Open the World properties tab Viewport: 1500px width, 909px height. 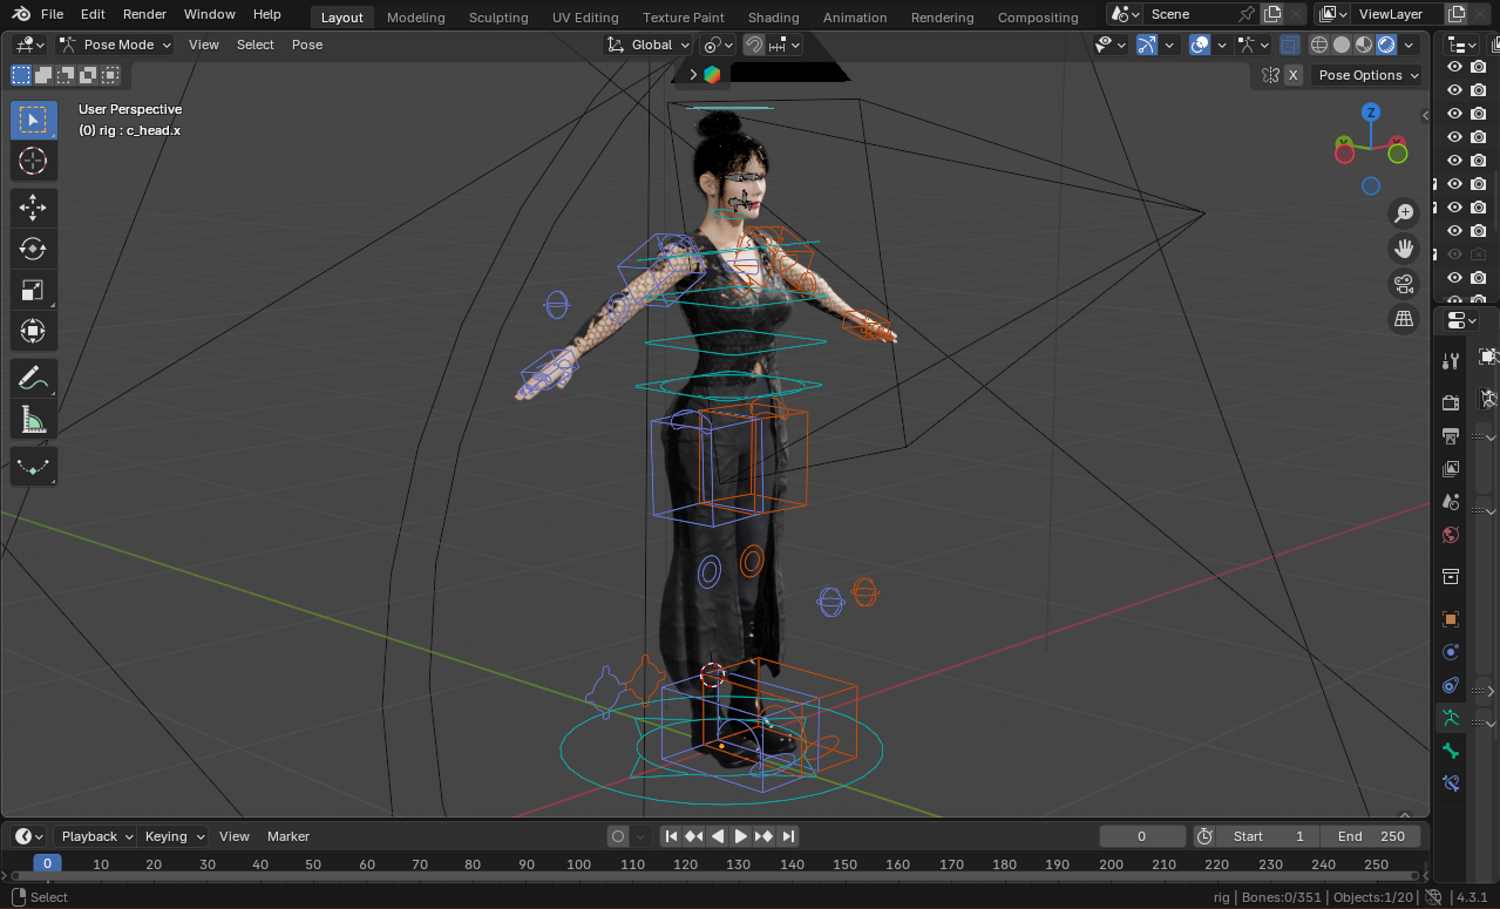coord(1451,534)
